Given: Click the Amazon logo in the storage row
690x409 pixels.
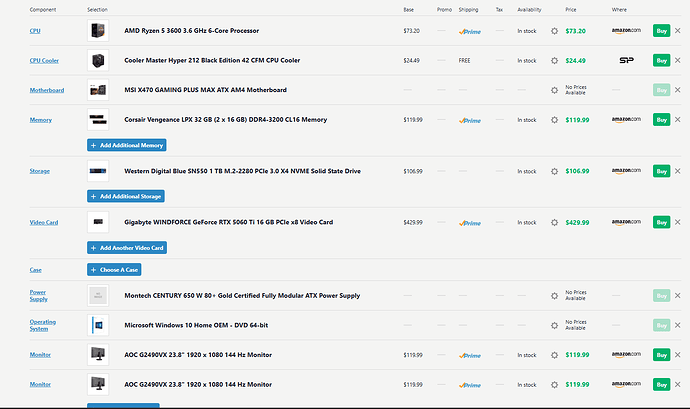Looking at the screenshot, I should coord(626,171).
